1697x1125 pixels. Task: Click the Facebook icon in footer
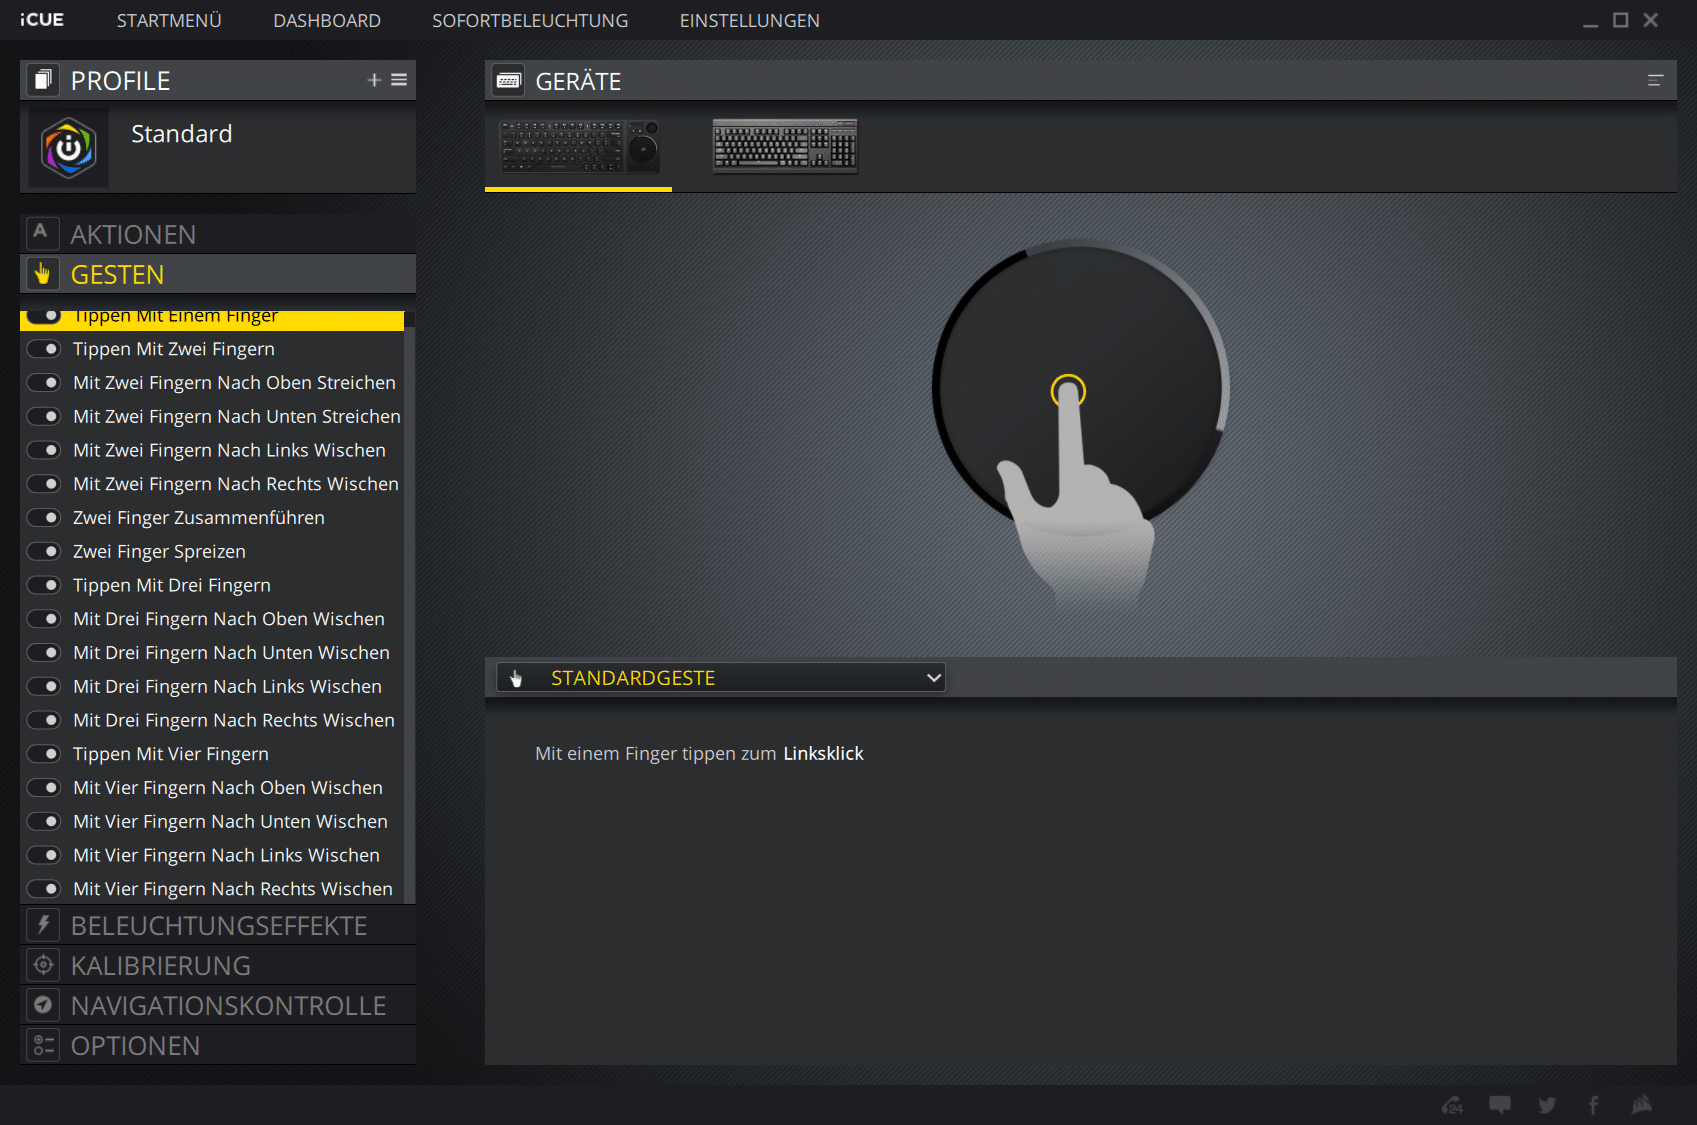tap(1594, 1105)
